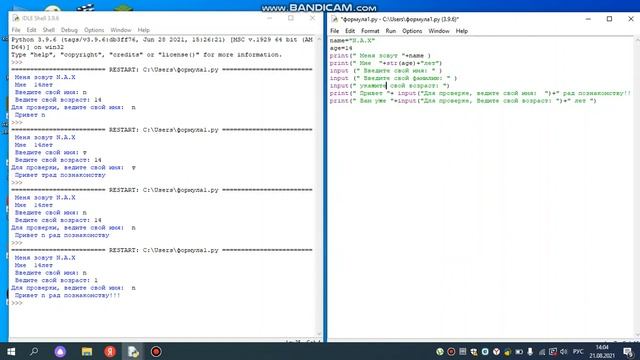Image resolution: width=640 pixels, height=360 pixels.
Task: Click the формула1.py editor title bar icon
Action: tap(334, 19)
